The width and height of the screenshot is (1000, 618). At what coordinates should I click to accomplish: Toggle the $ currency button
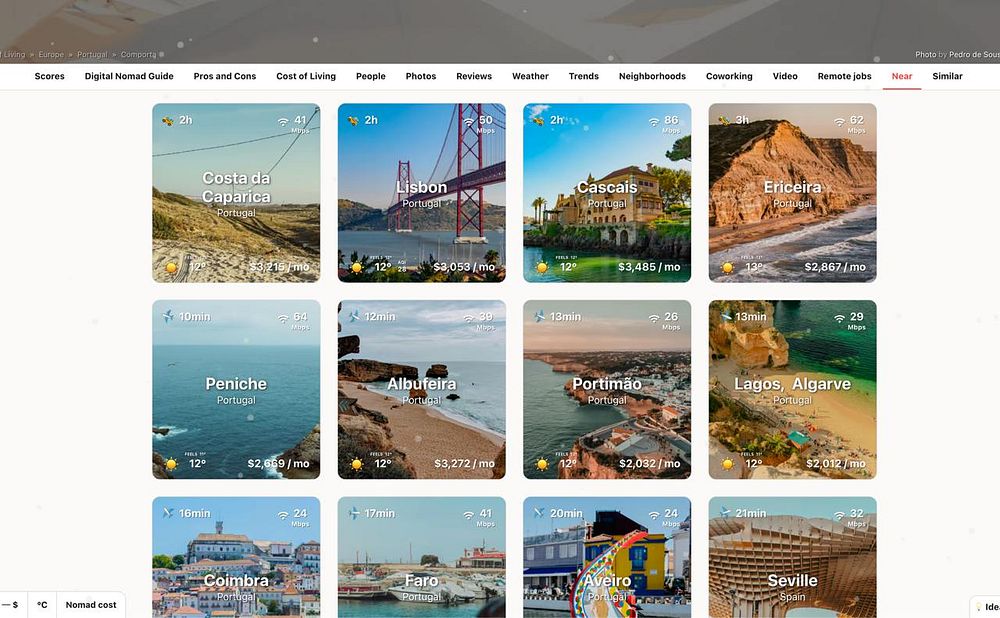point(13,605)
